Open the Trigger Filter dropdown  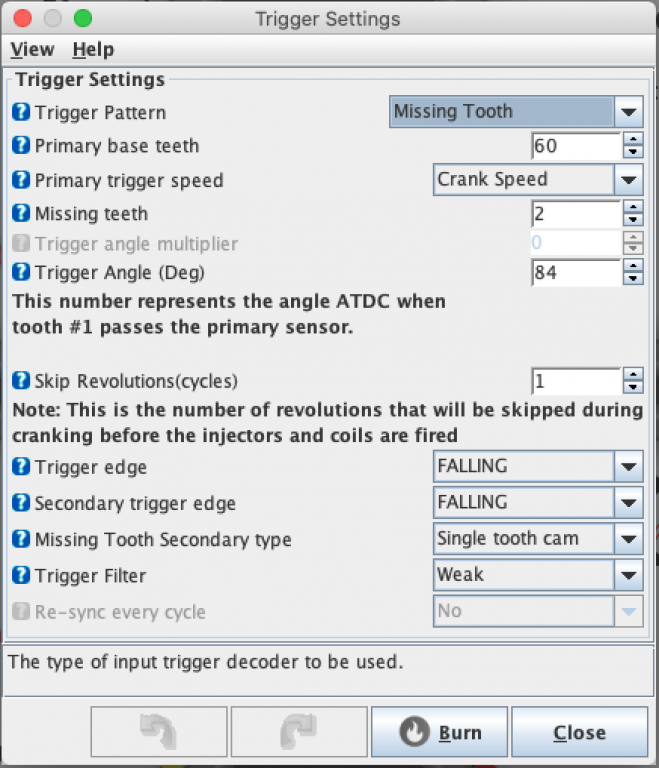628,575
